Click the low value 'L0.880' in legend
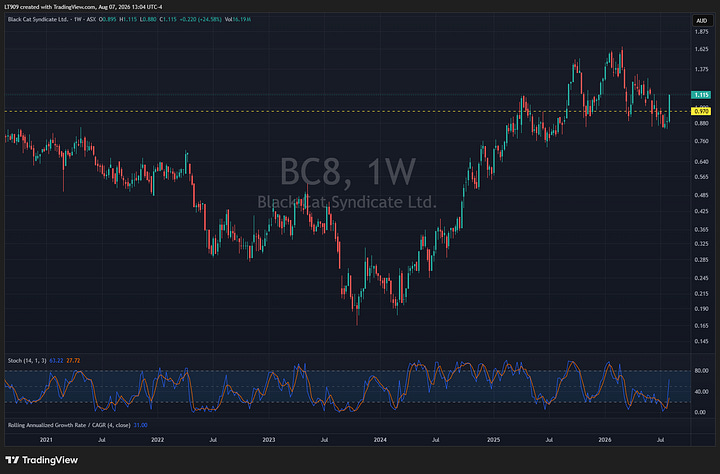 point(148,20)
